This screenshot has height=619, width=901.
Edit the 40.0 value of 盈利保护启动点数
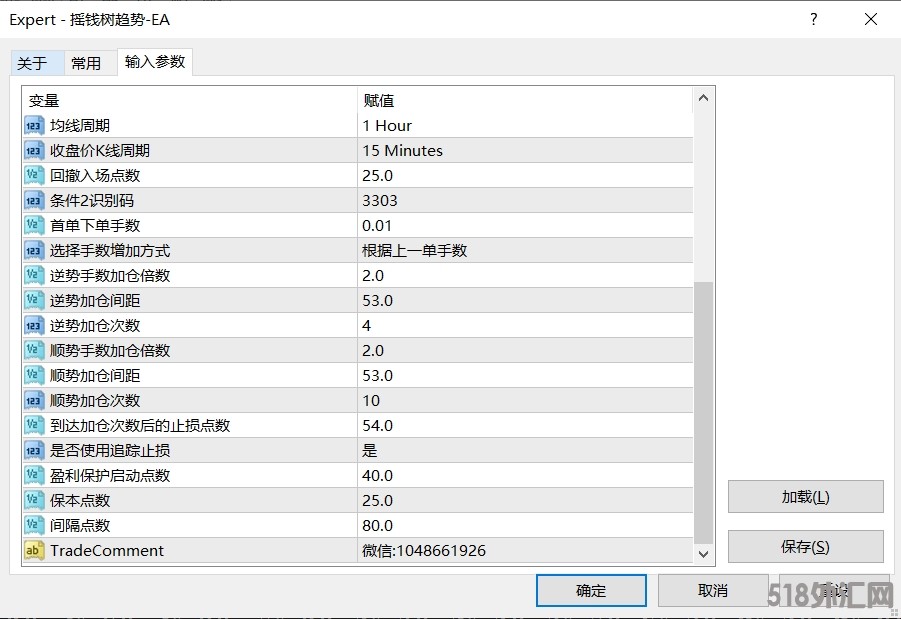[525, 475]
